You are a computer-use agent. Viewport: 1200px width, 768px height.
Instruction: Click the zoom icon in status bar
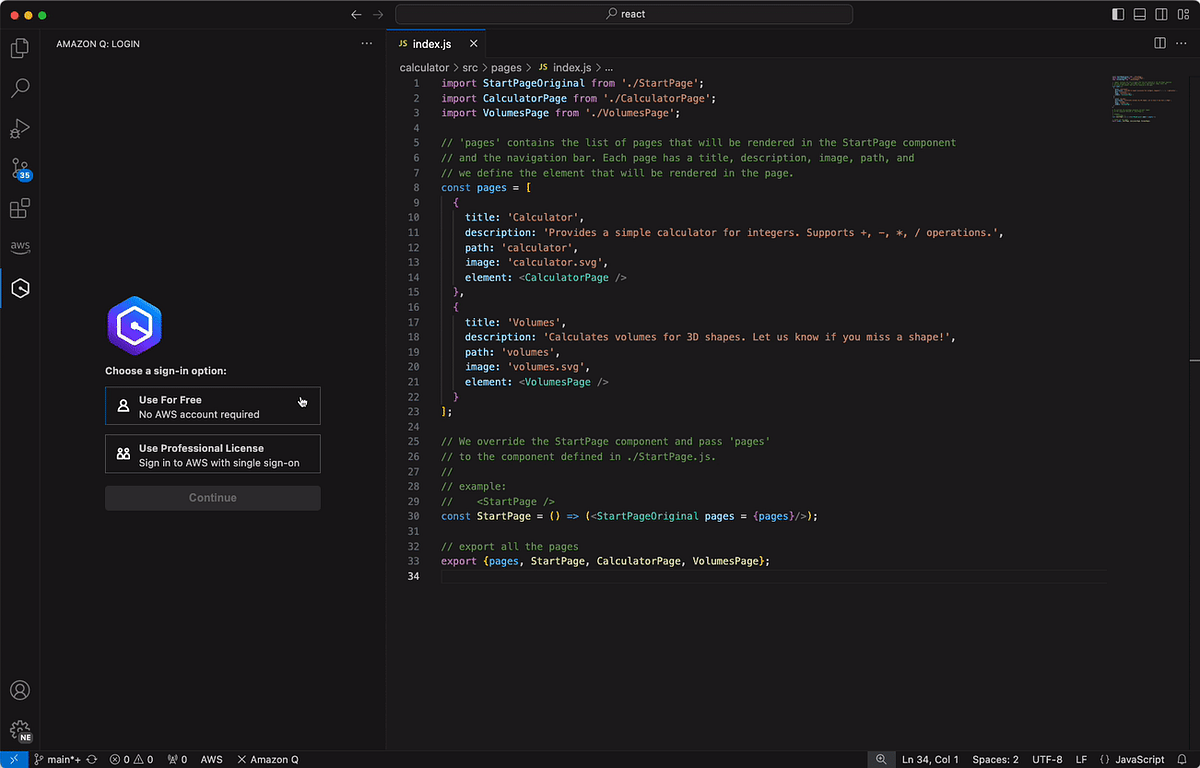pos(881,759)
